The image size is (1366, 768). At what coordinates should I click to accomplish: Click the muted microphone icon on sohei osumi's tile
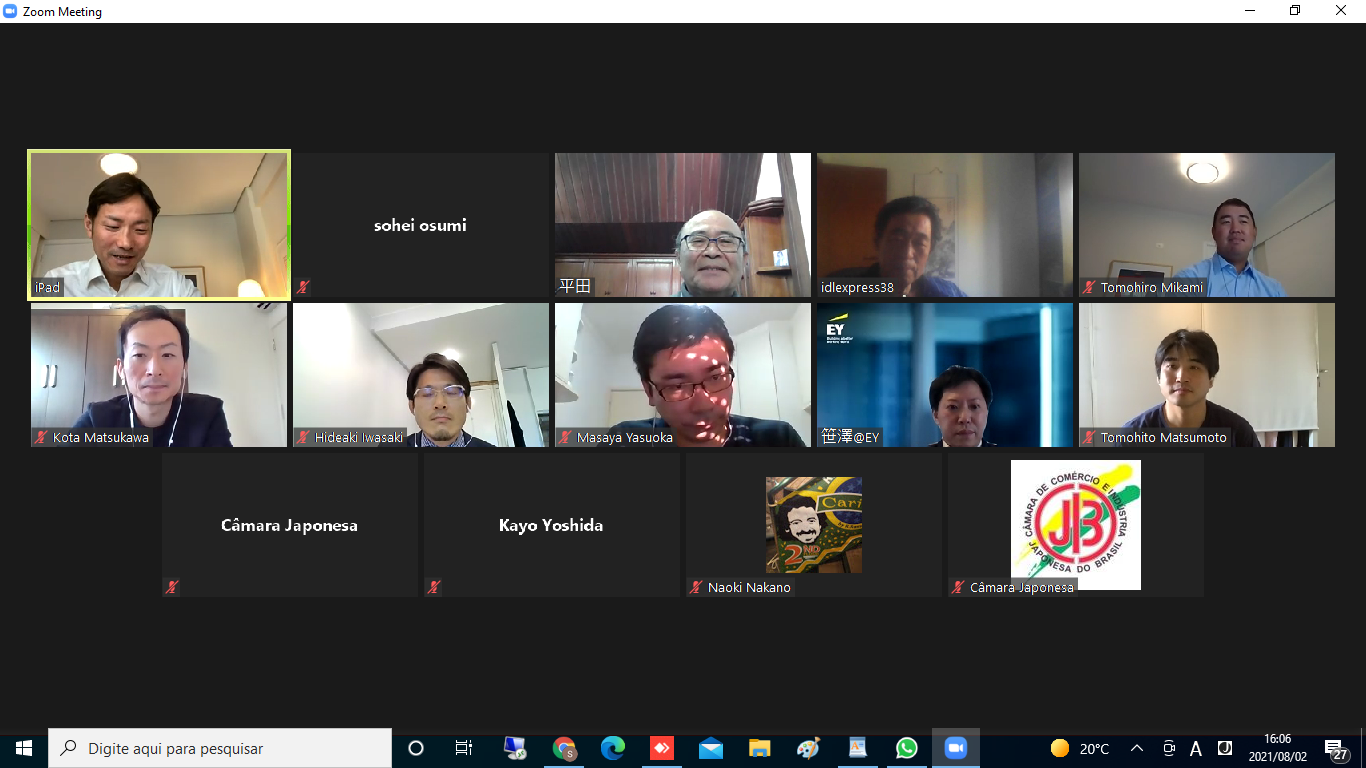point(303,288)
